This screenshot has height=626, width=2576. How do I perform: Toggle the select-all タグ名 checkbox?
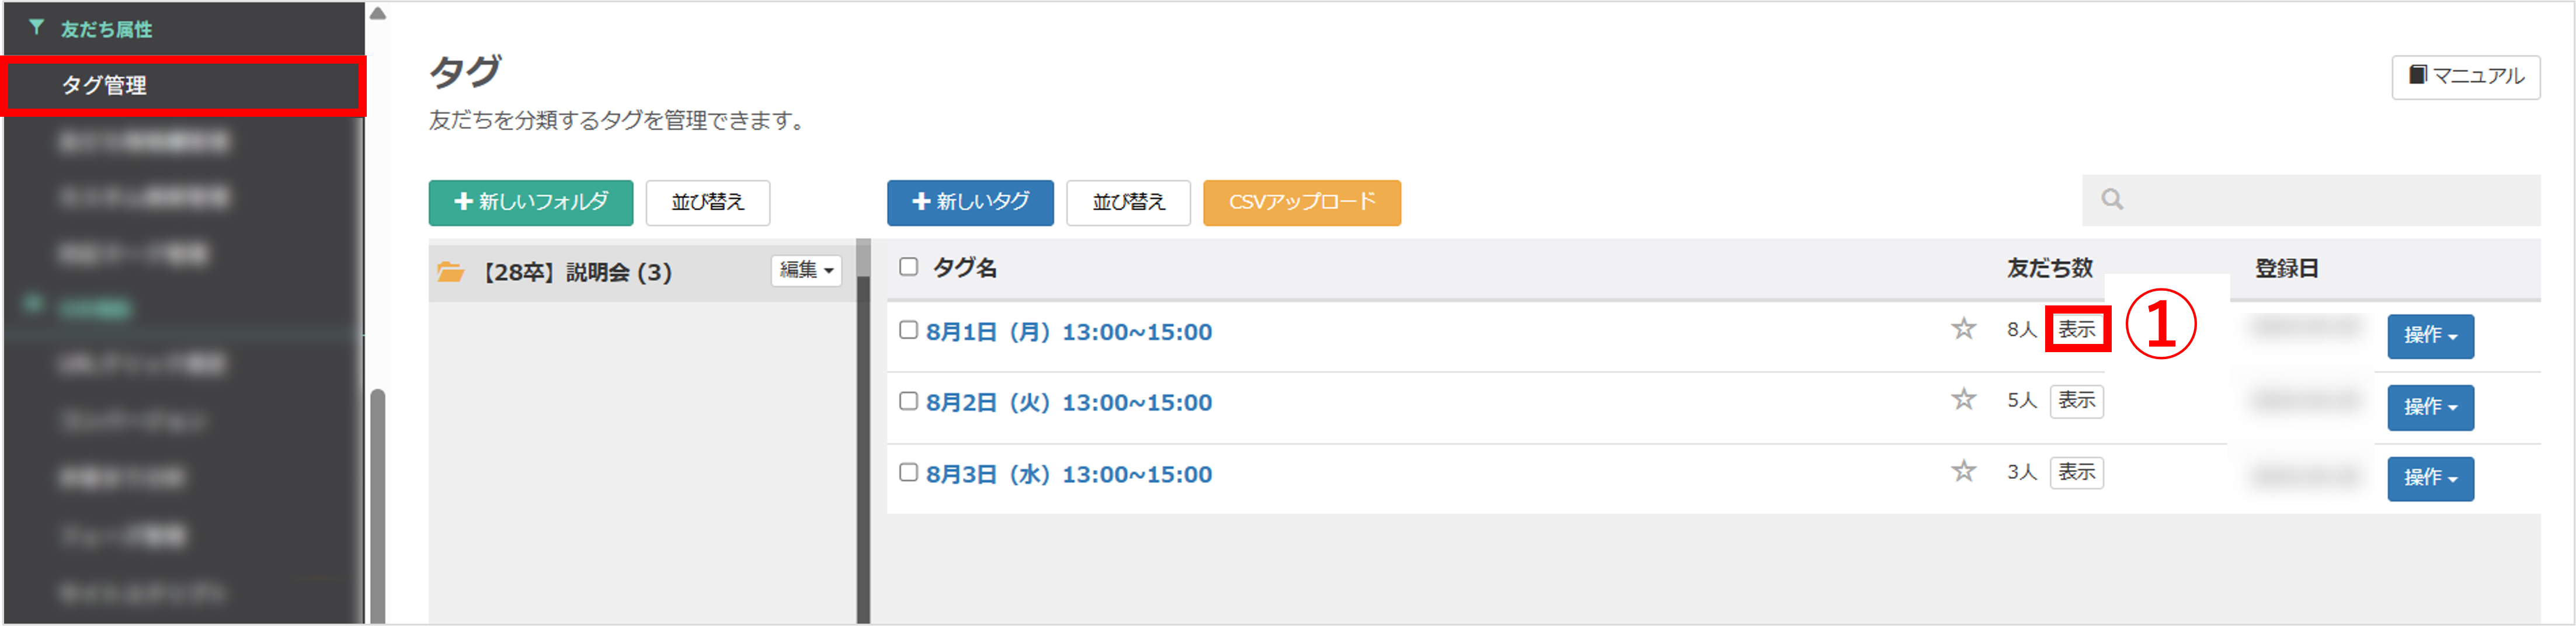908,267
